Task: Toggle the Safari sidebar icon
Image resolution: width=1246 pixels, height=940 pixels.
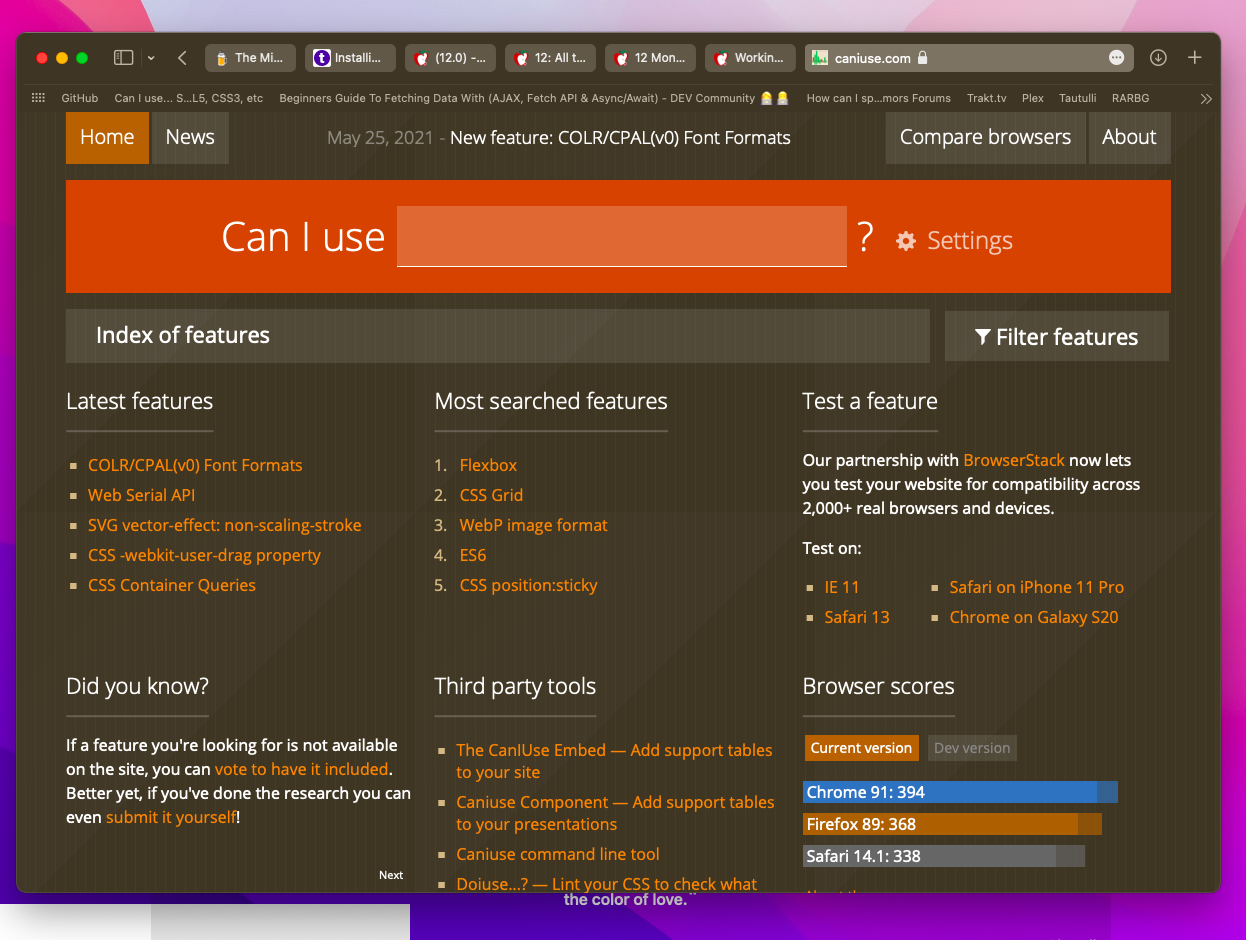Action: (x=124, y=58)
